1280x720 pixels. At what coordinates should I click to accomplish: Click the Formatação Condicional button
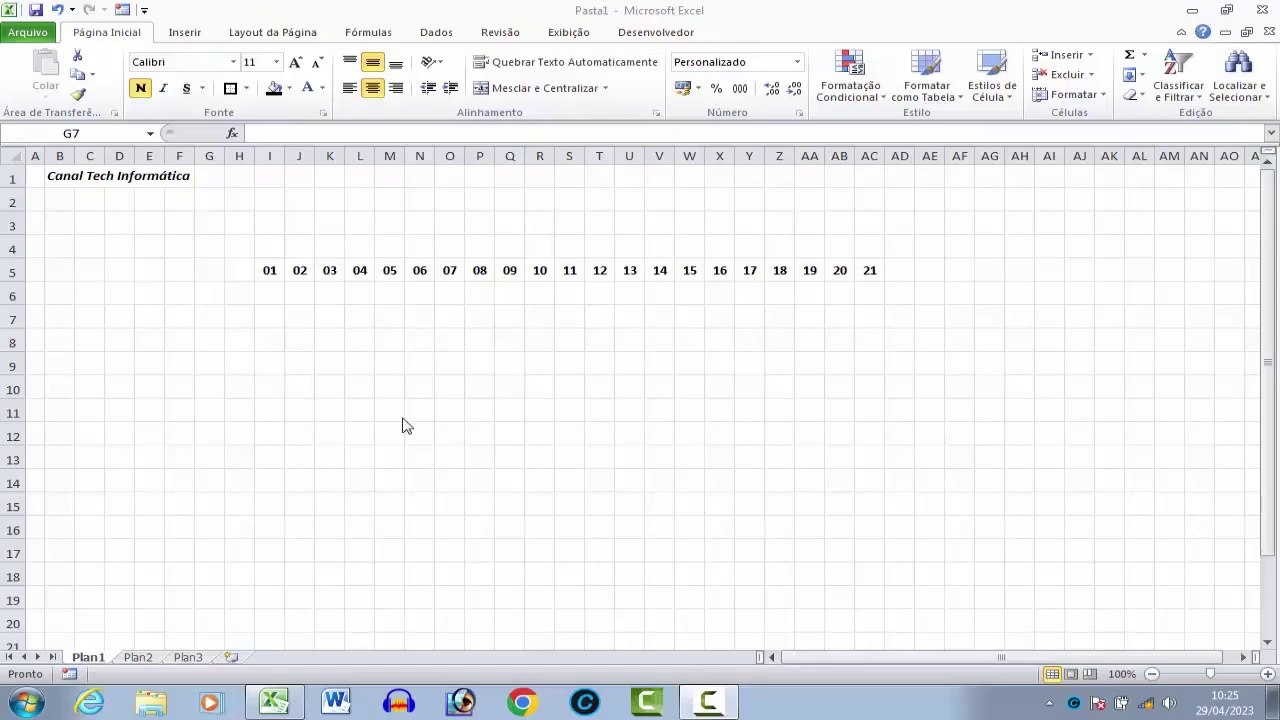pos(850,75)
